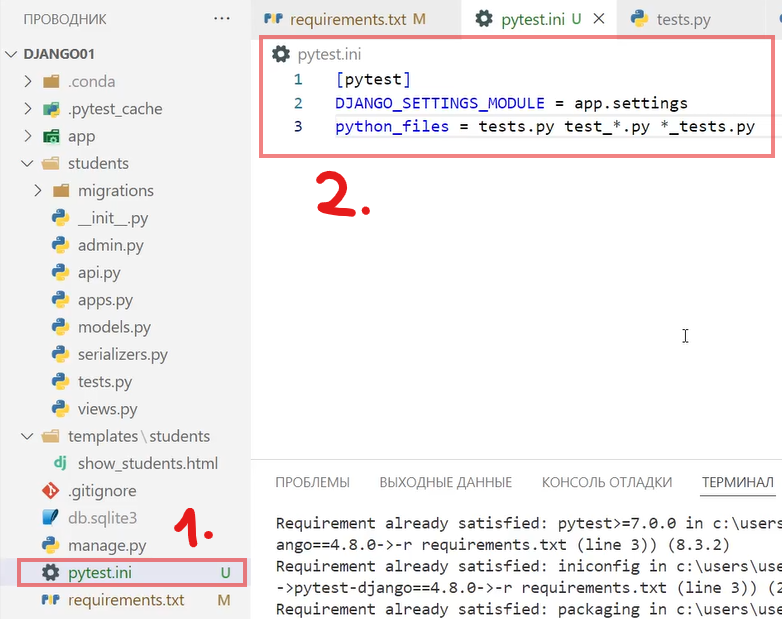Open the ПРОБЛЕМЫ panel tab

pyautogui.click(x=312, y=482)
